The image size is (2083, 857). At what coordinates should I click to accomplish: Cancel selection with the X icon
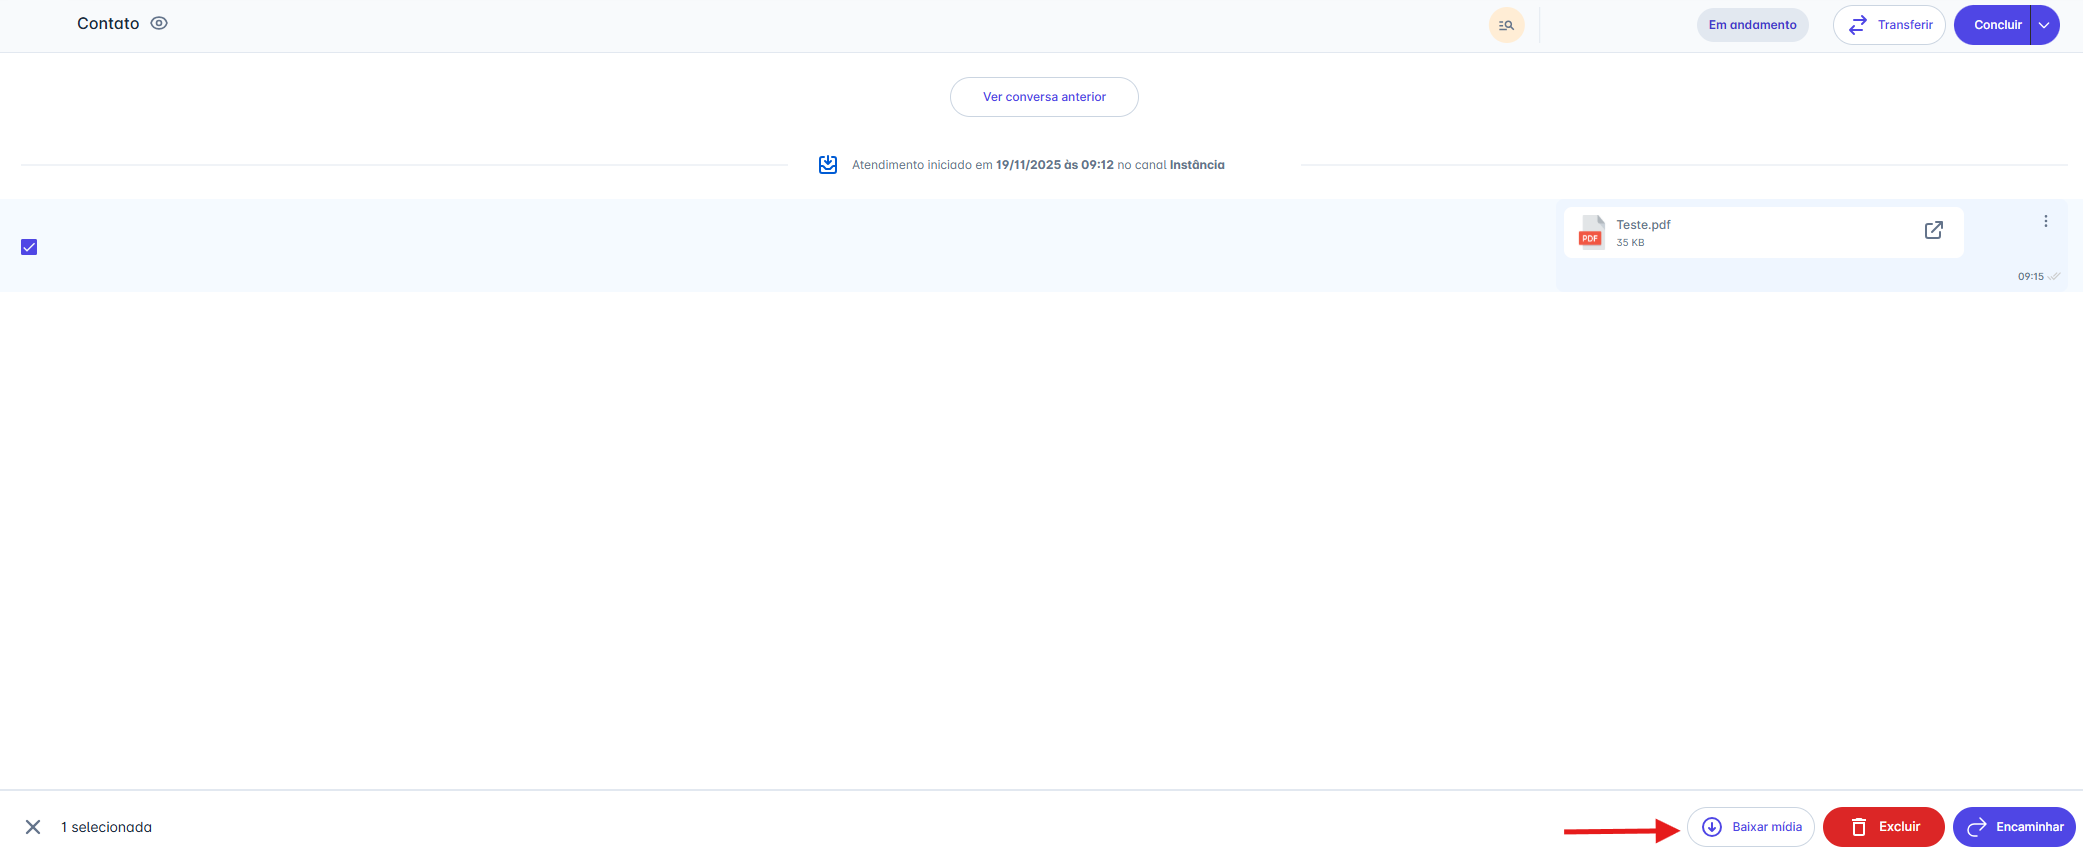pyautogui.click(x=33, y=827)
